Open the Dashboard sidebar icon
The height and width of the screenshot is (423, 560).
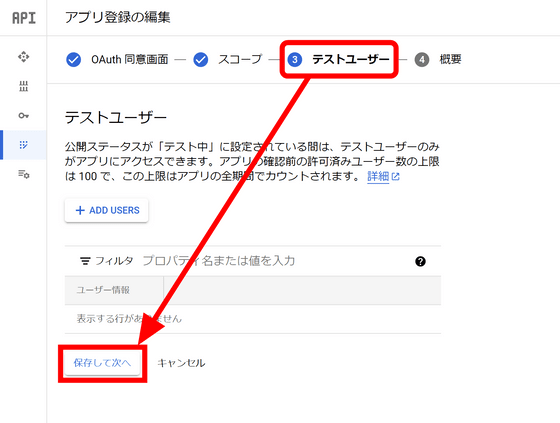[24, 57]
